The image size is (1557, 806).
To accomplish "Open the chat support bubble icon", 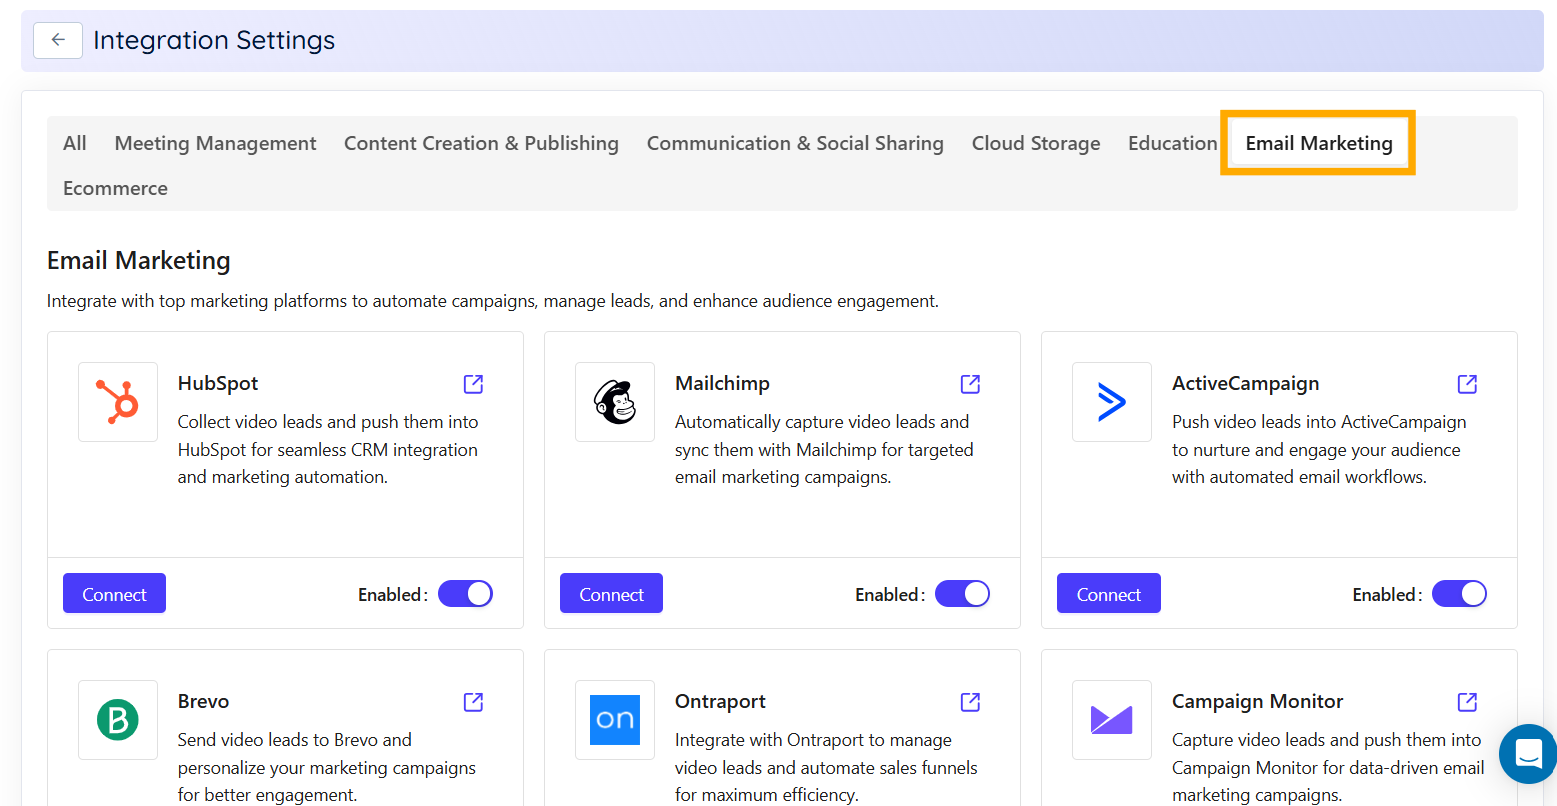I will (1527, 754).
